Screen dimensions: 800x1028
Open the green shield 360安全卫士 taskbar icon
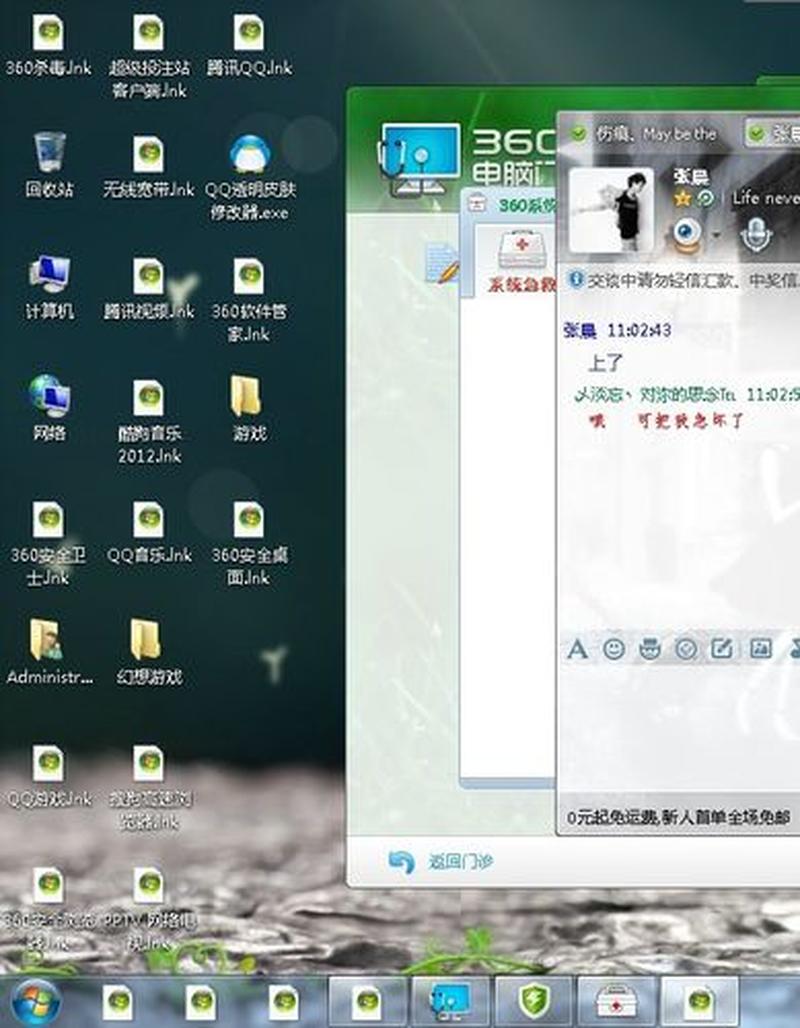pos(534,1003)
